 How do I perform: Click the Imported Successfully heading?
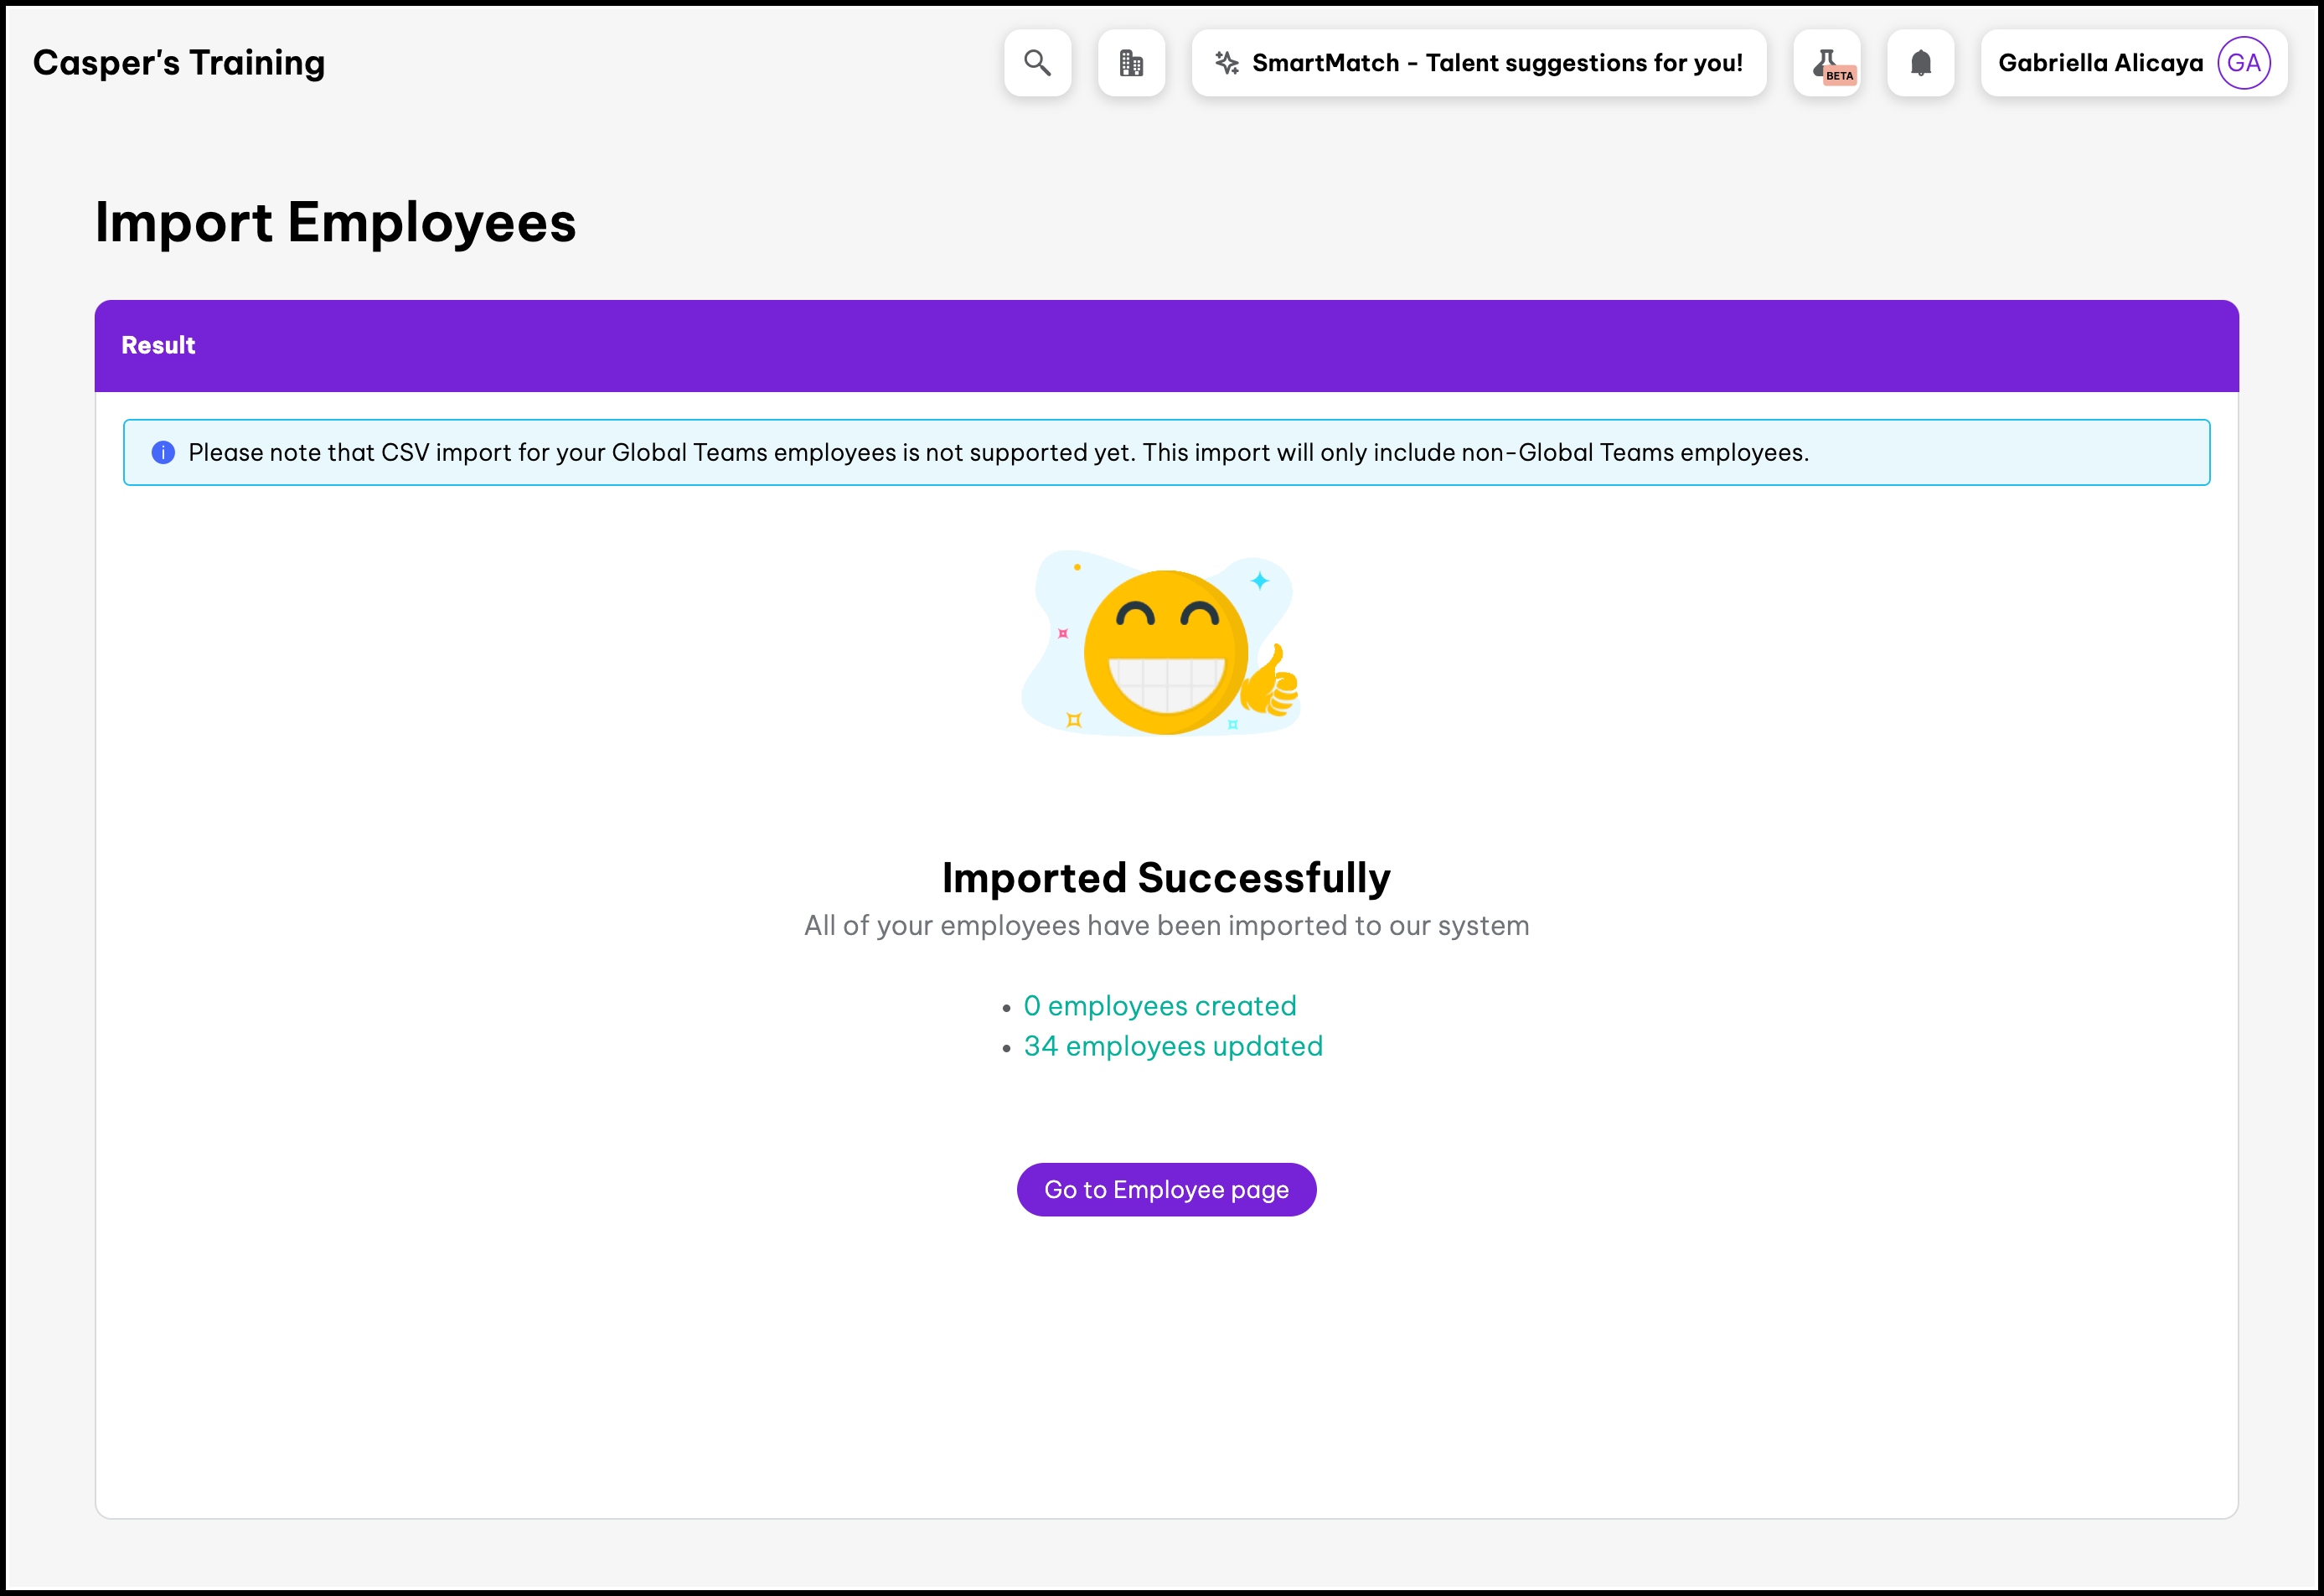1166,878
